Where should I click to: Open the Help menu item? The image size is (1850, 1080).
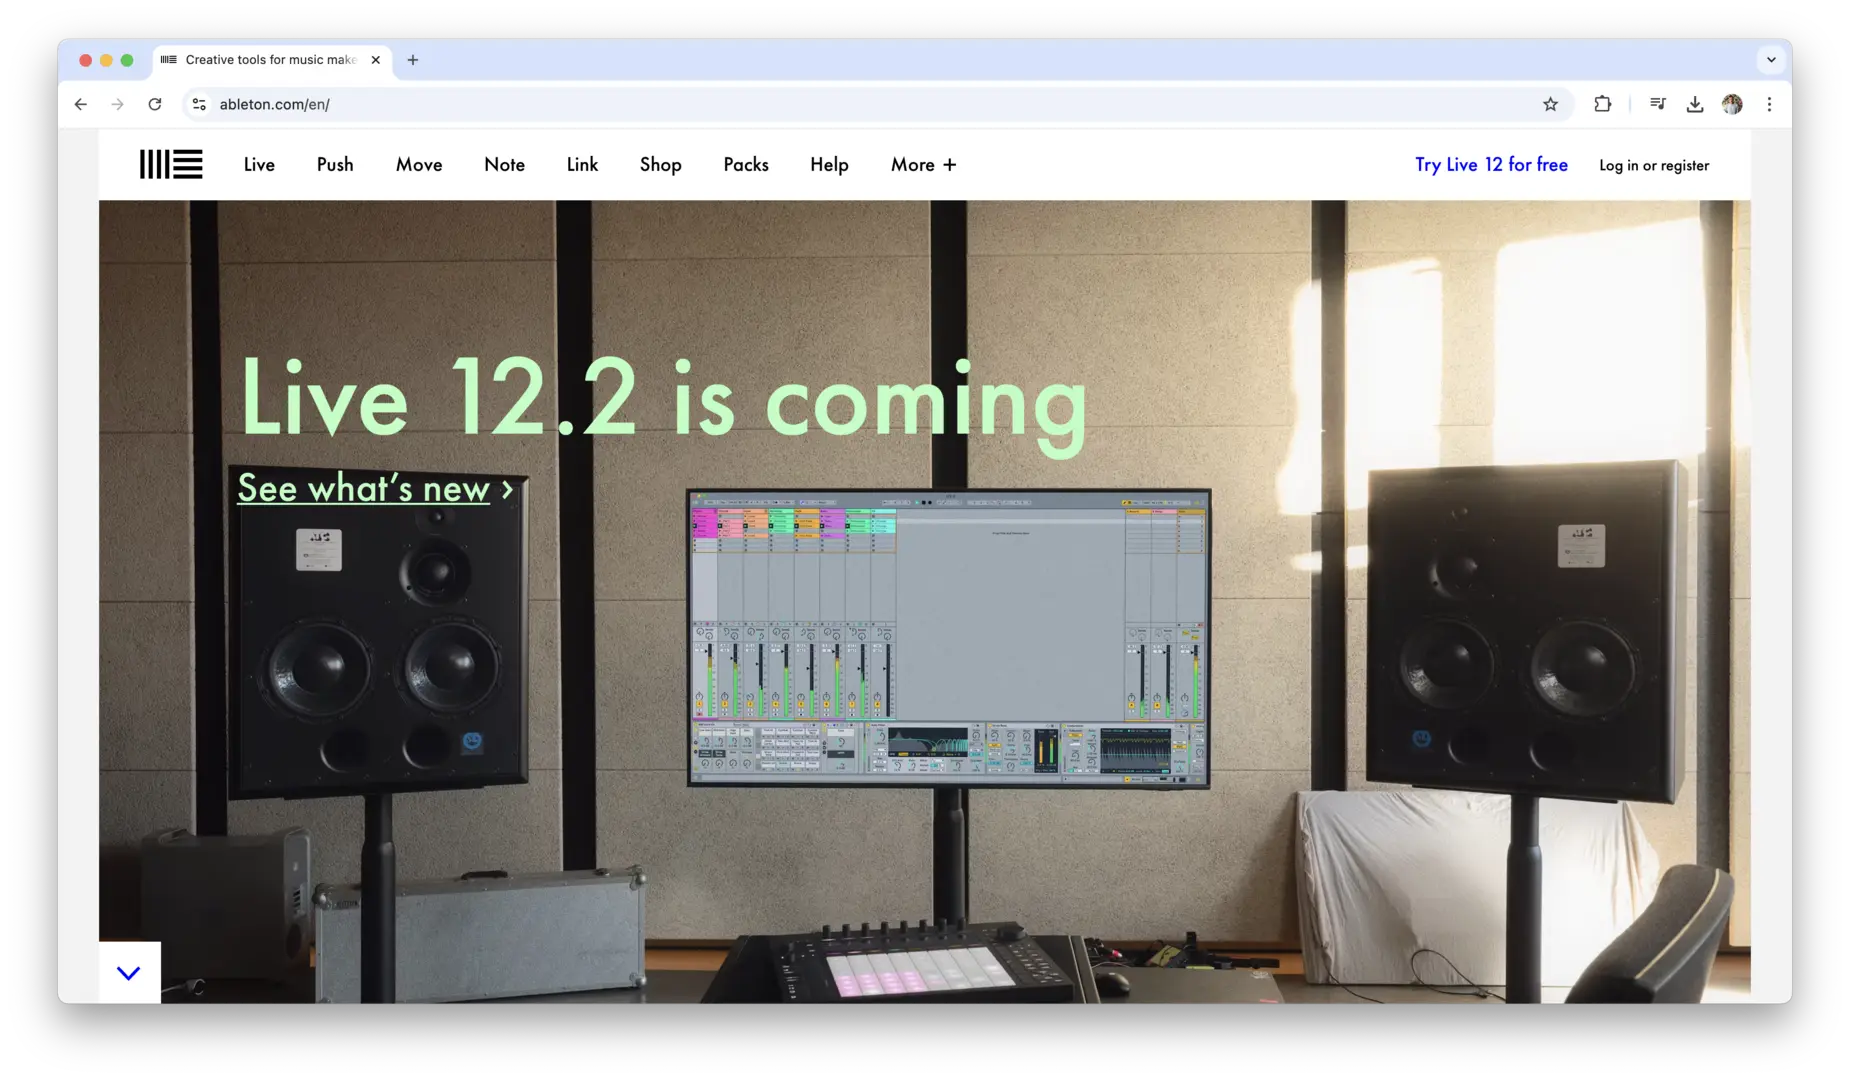click(829, 165)
